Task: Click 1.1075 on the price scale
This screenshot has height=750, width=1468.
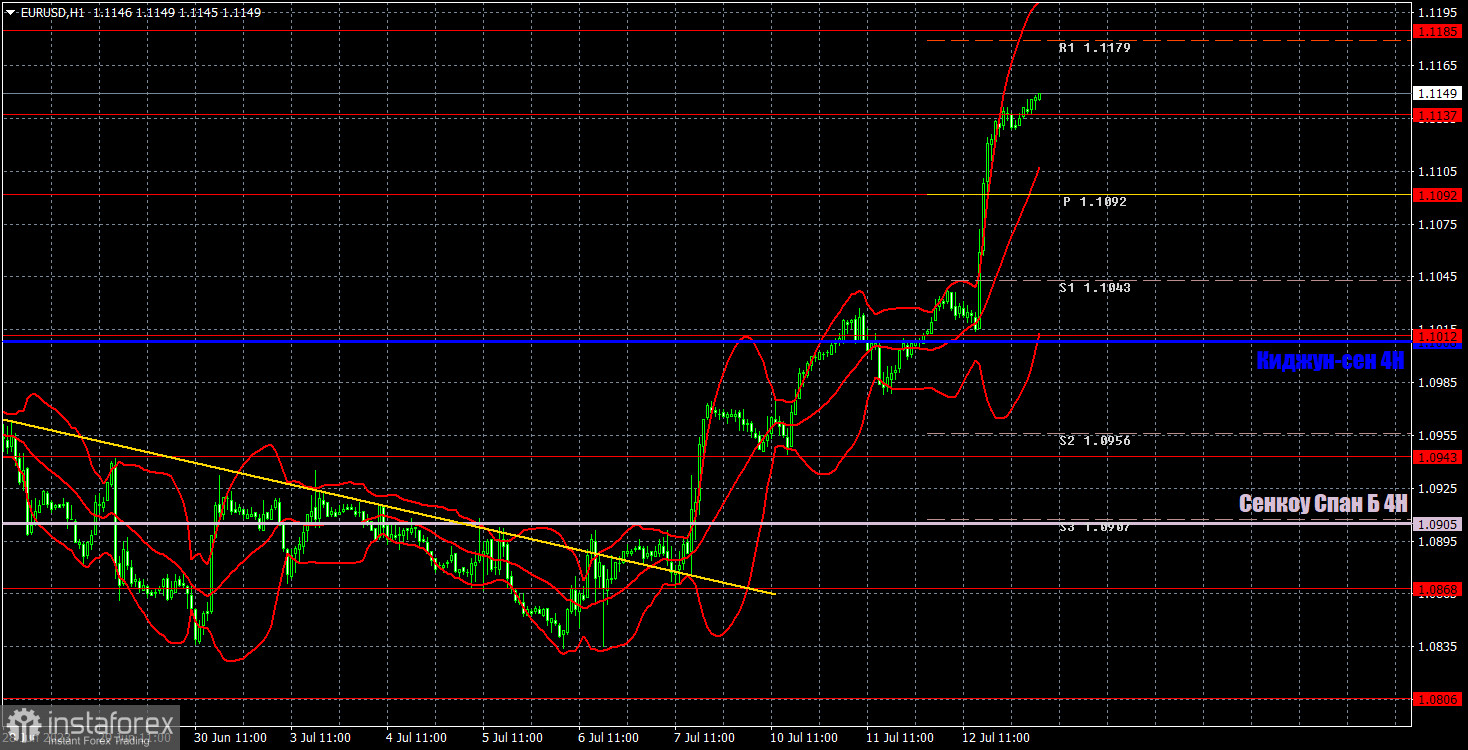Action: [x=1438, y=225]
